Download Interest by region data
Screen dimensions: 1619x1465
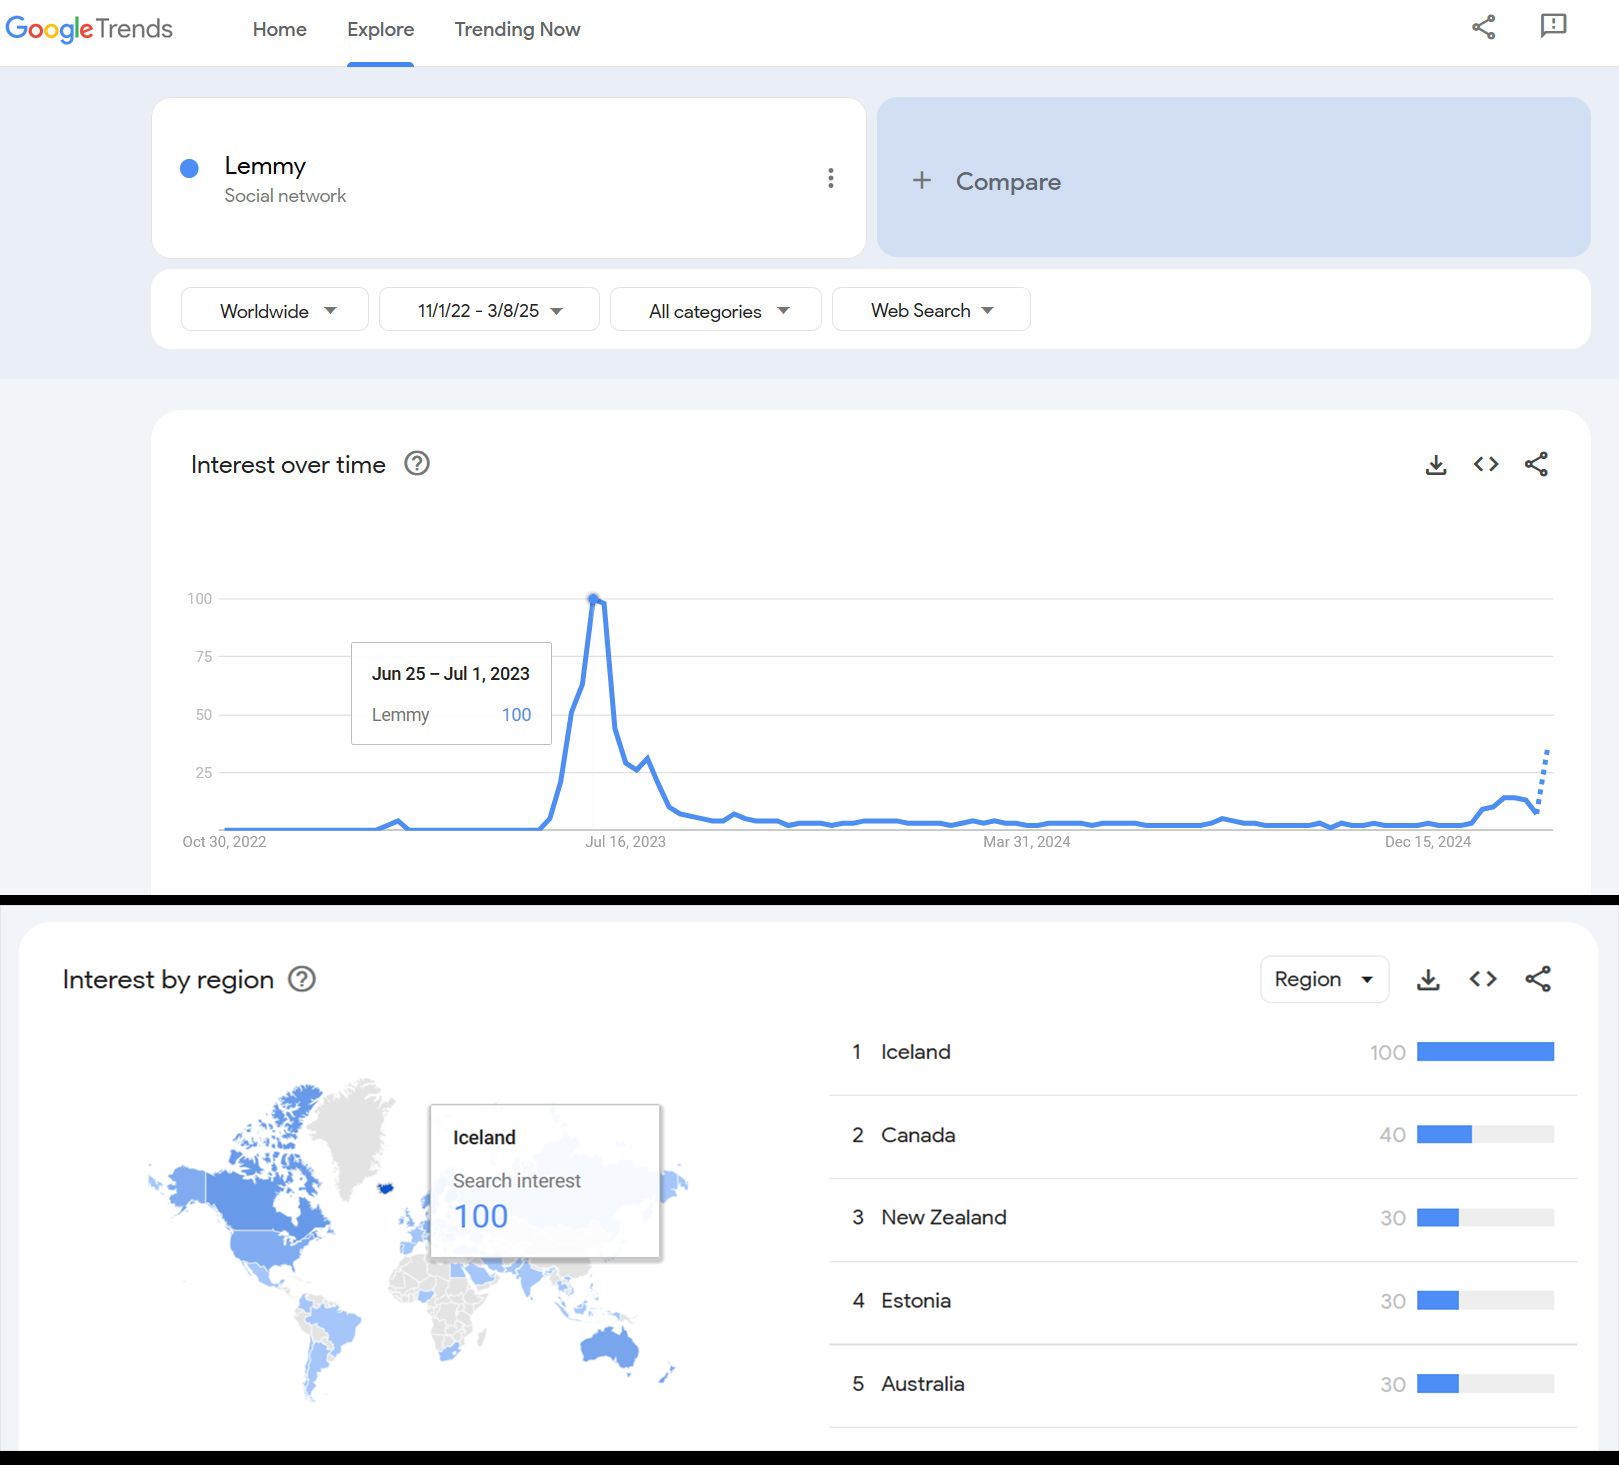click(1429, 980)
